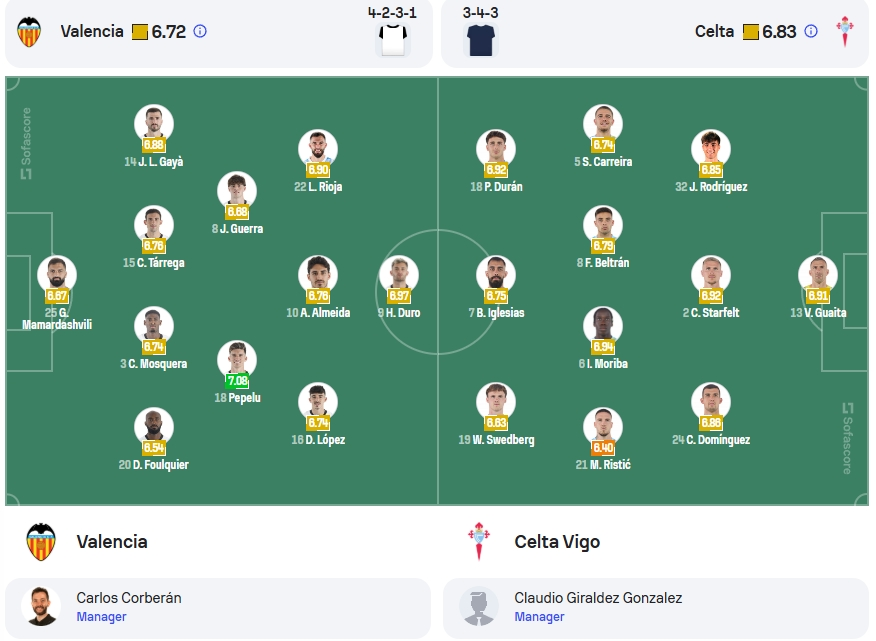876x641 pixels.
Task: Click the J. L. Gayà player name
Action: click(x=161, y=162)
